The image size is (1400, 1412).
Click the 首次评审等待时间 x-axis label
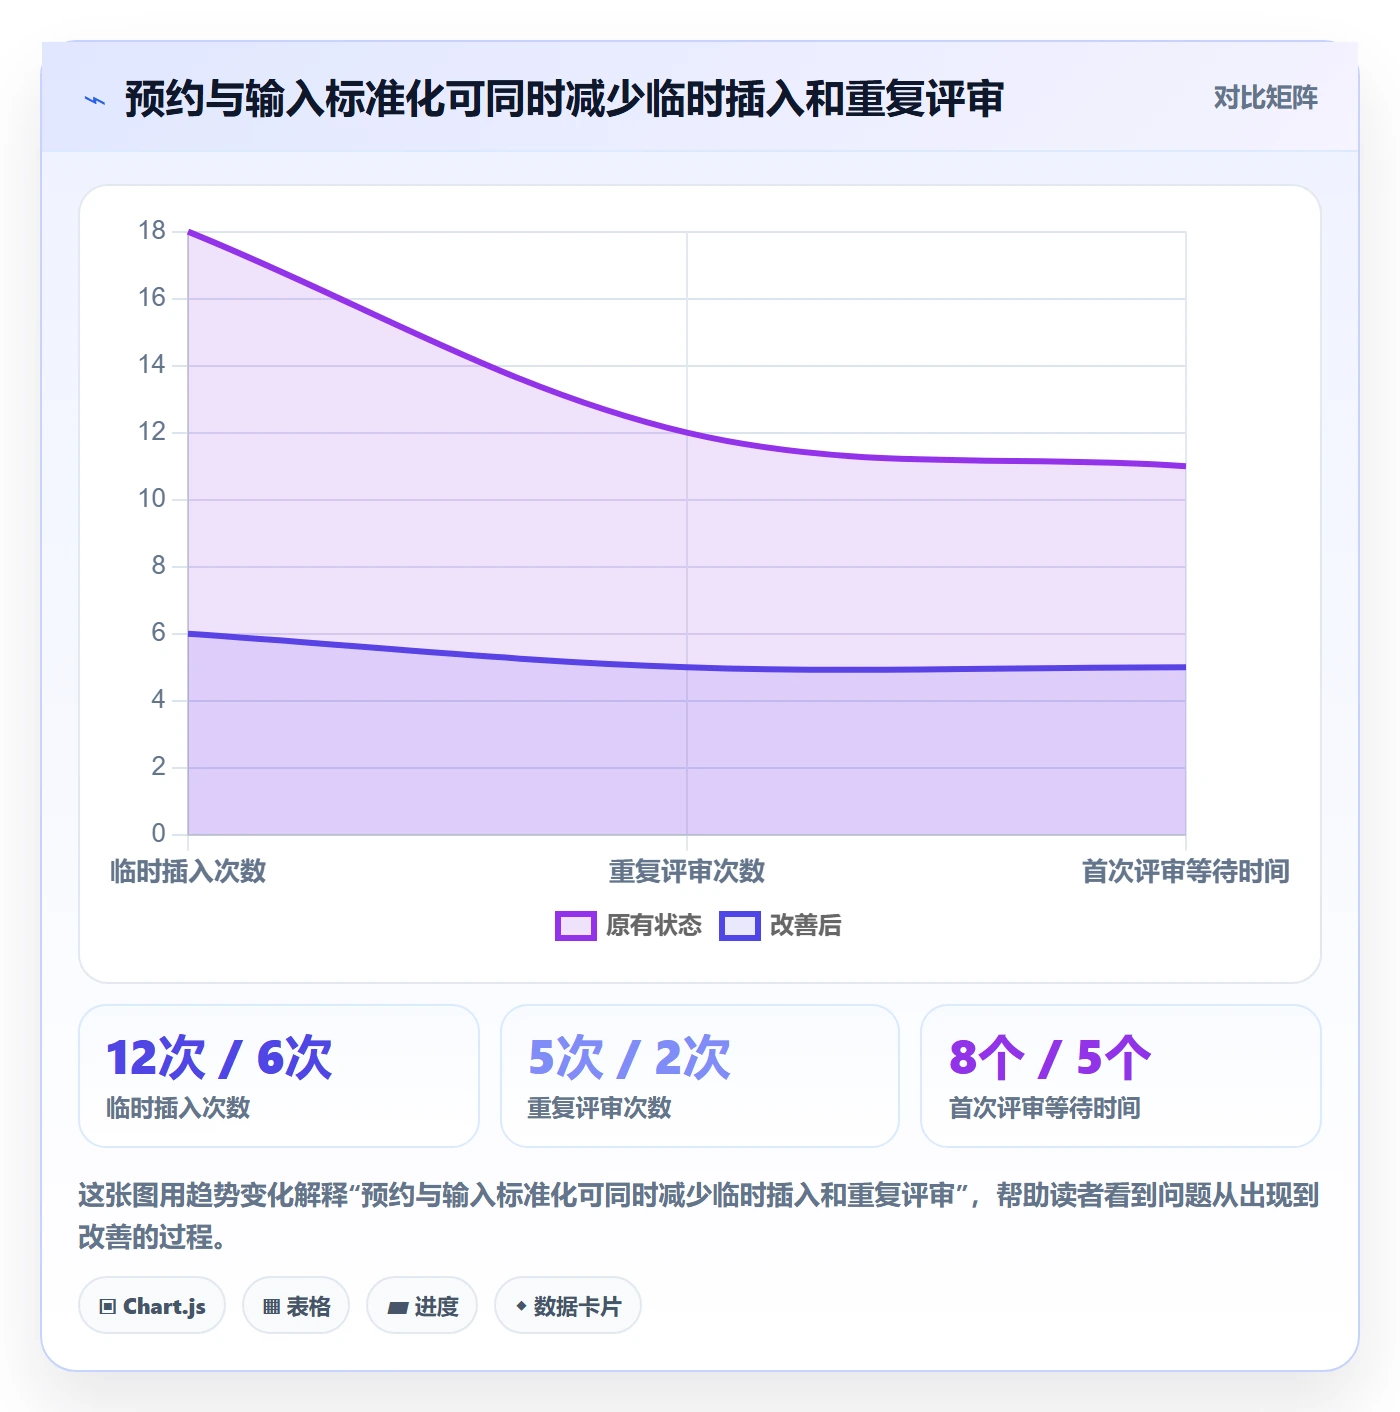1186,871
